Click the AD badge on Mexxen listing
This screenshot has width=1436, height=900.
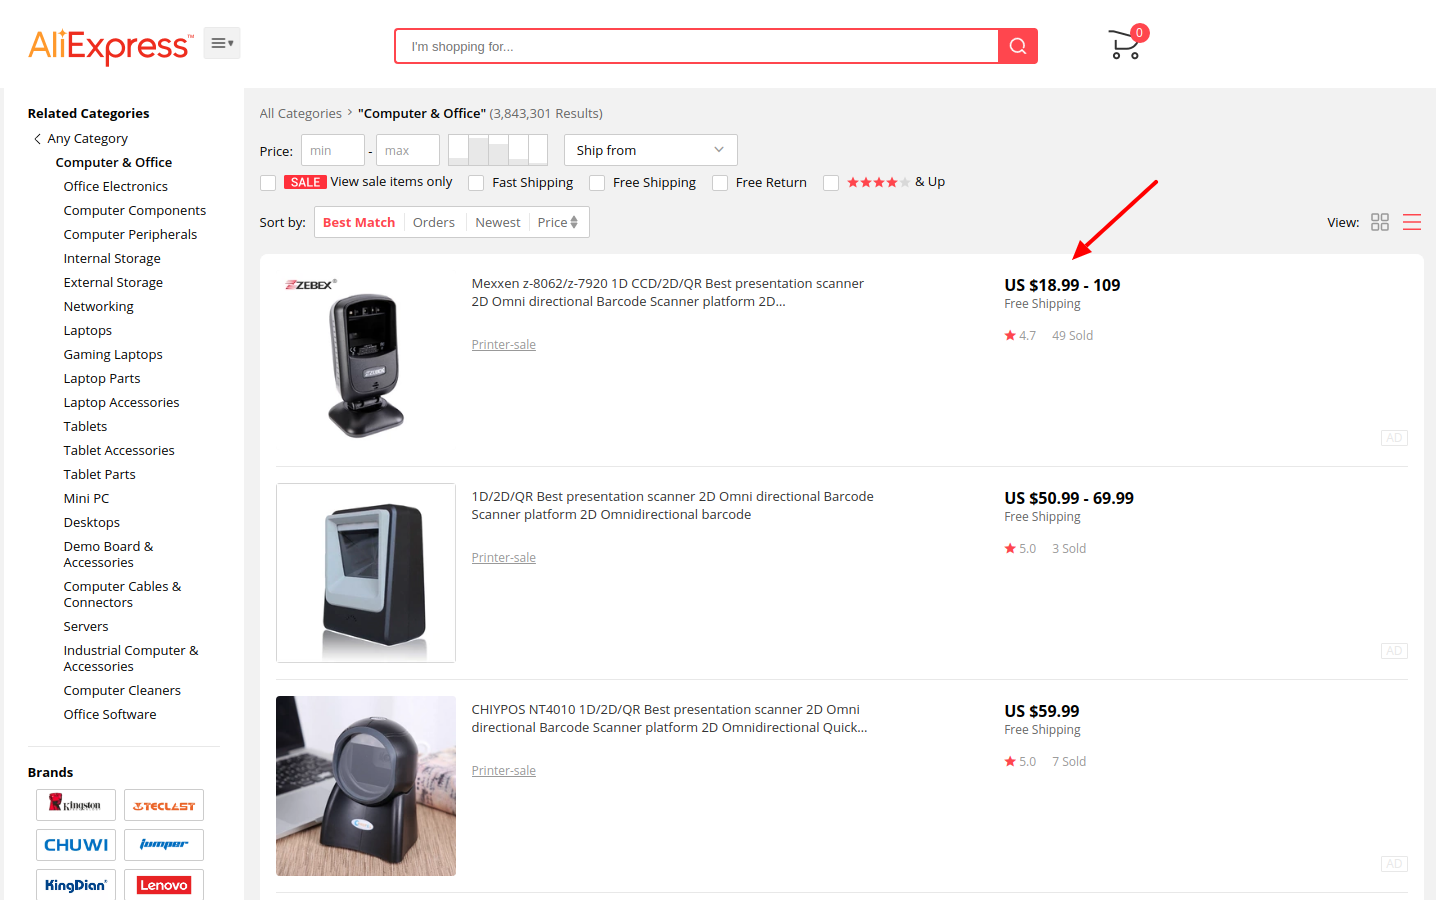[1394, 438]
